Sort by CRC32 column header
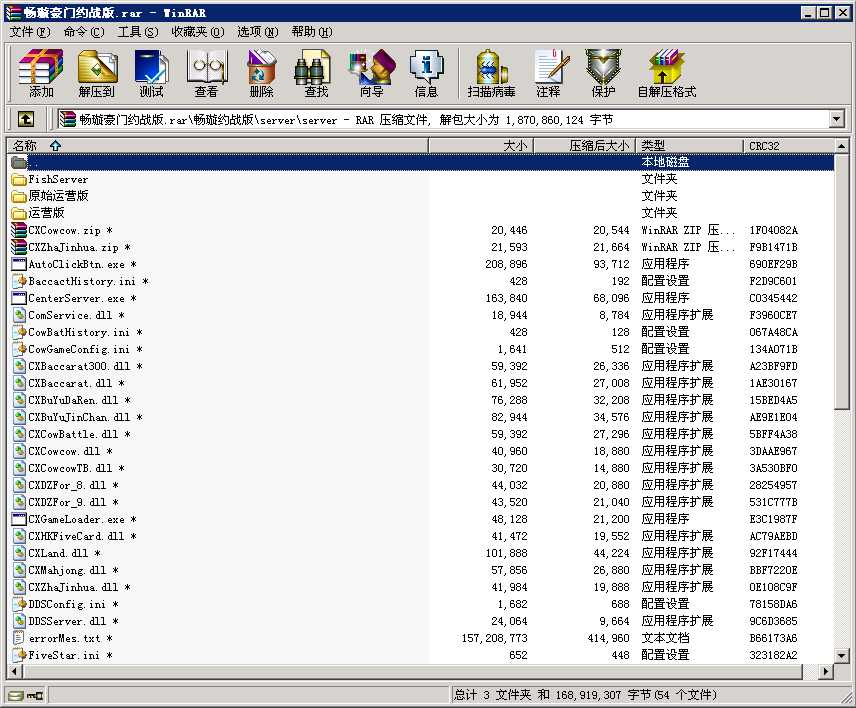 coord(788,146)
